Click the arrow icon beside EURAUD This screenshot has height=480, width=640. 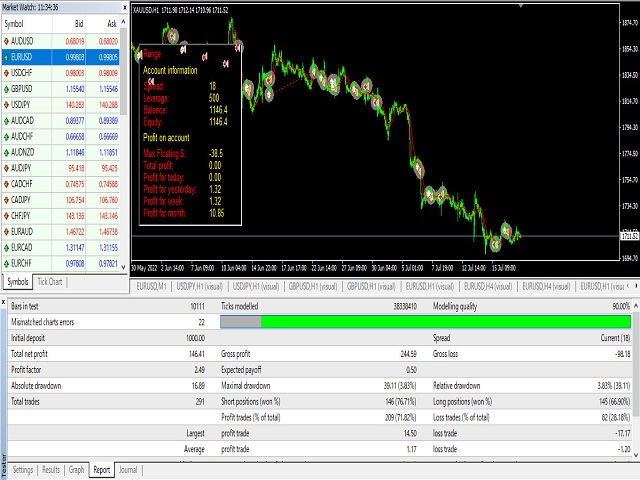click(9, 230)
